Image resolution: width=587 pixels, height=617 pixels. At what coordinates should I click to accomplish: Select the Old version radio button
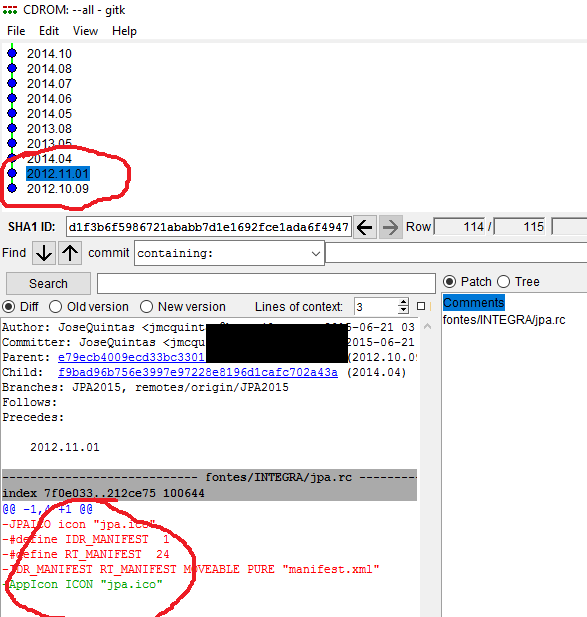[x=55, y=307]
